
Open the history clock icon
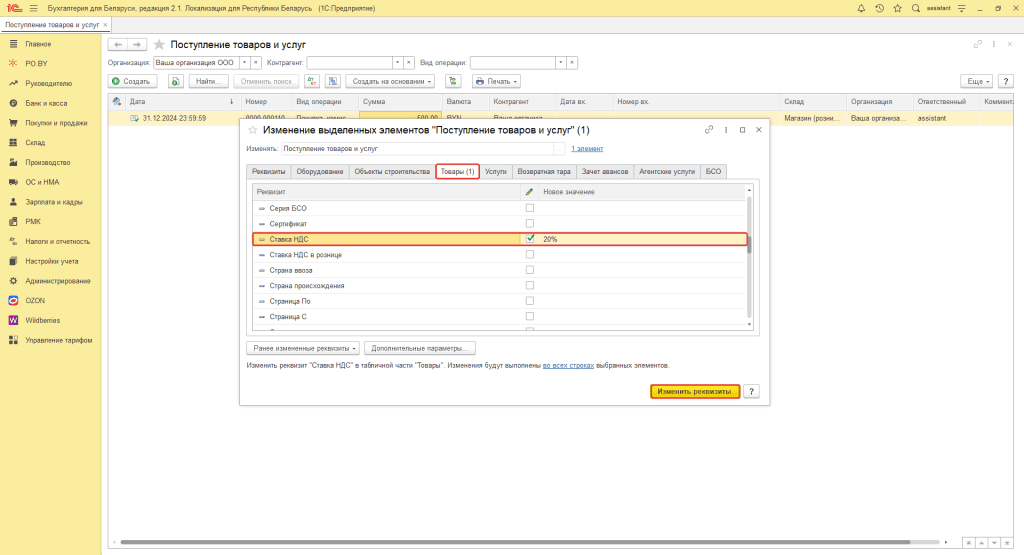pos(879,8)
